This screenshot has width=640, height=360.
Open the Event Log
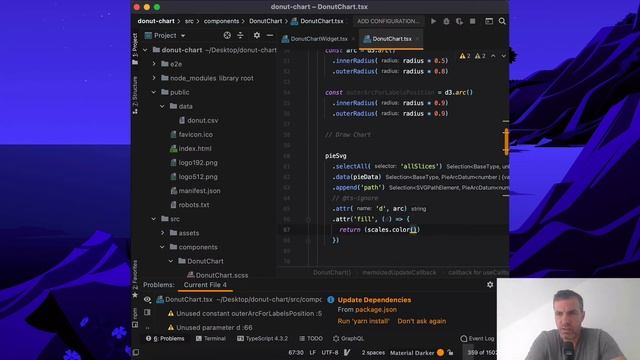pos(478,338)
